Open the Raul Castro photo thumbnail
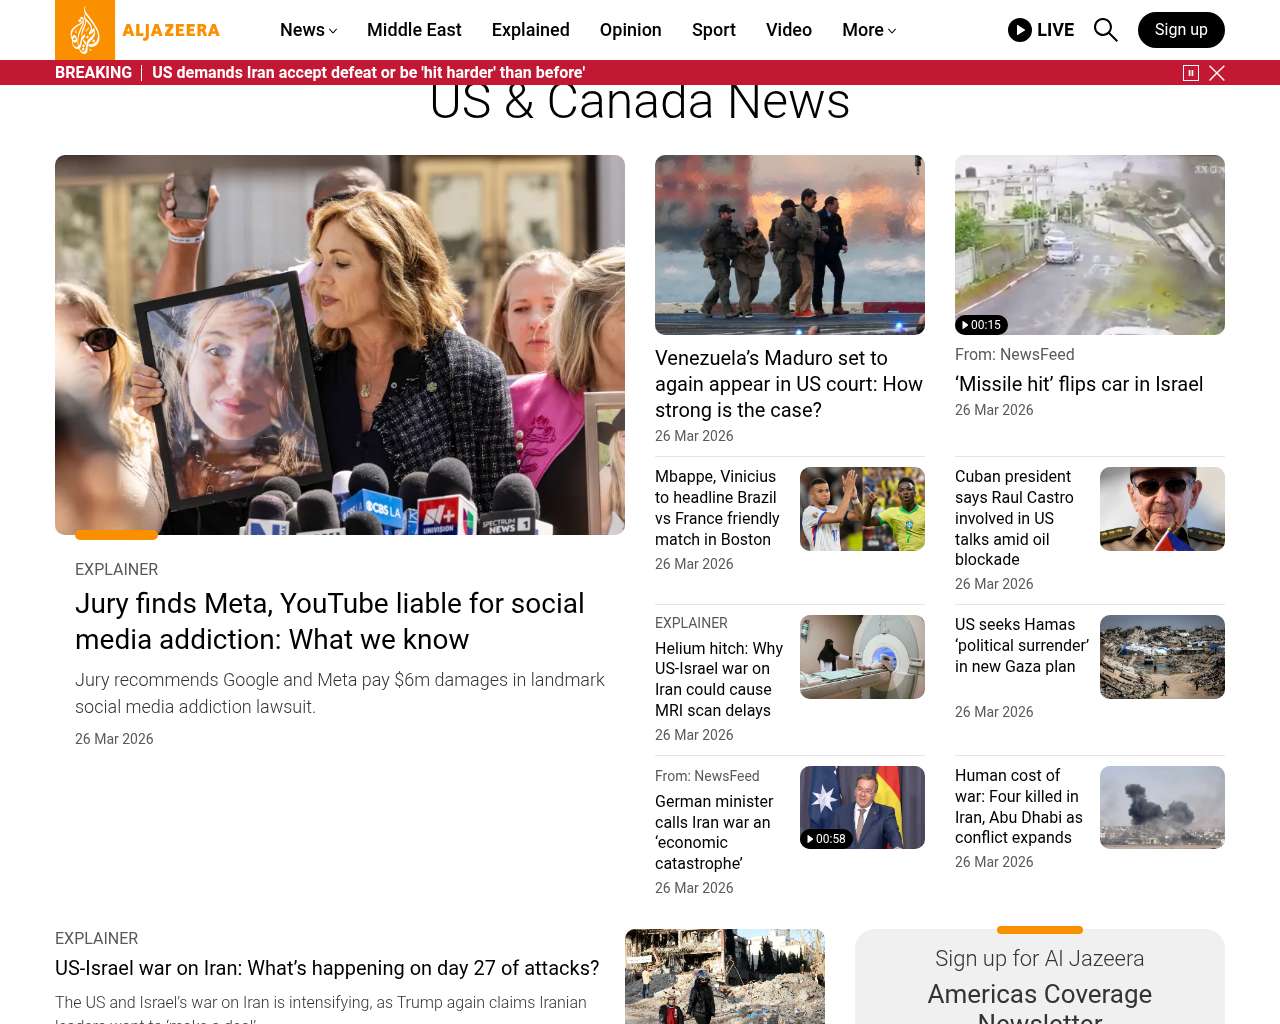 [x=1162, y=509]
